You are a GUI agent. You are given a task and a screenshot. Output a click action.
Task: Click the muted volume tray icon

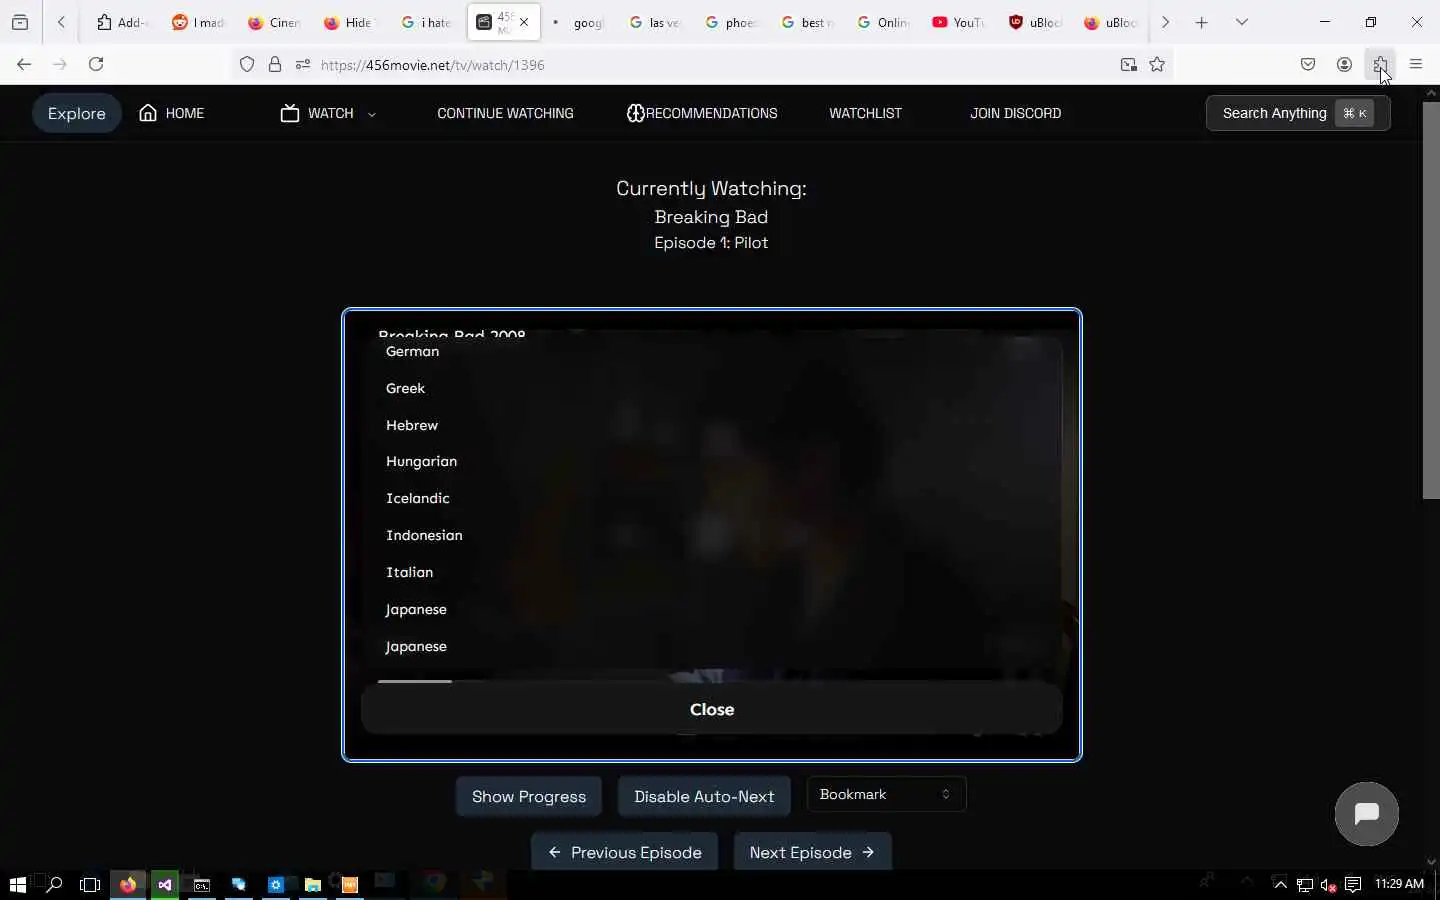point(1329,884)
